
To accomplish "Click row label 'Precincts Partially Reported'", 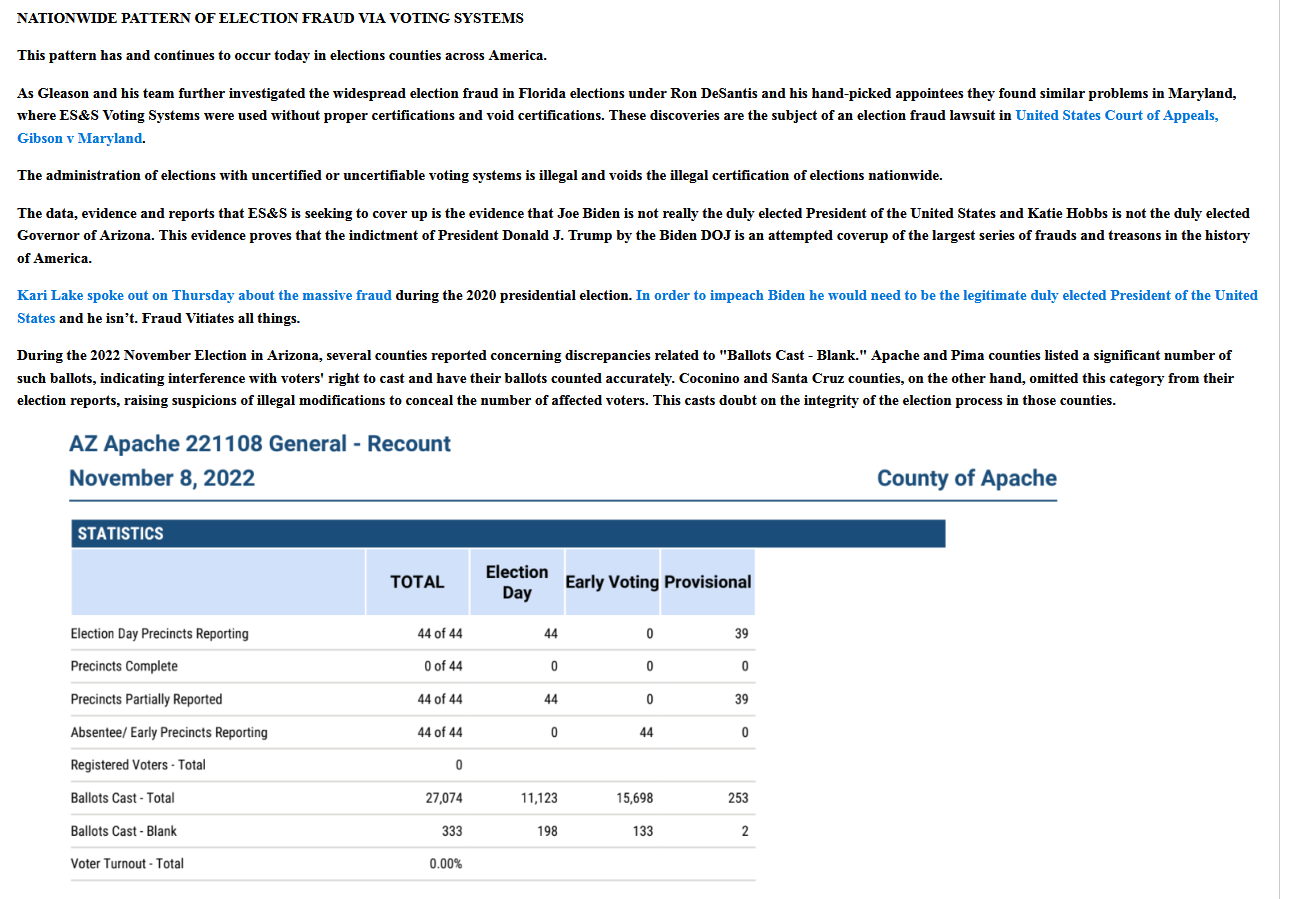I will click(146, 699).
